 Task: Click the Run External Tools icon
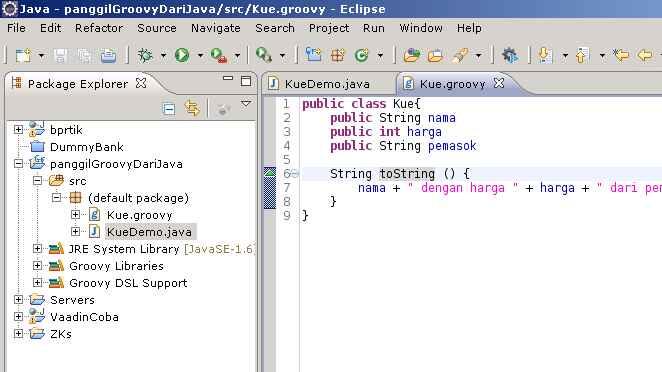[x=219, y=55]
